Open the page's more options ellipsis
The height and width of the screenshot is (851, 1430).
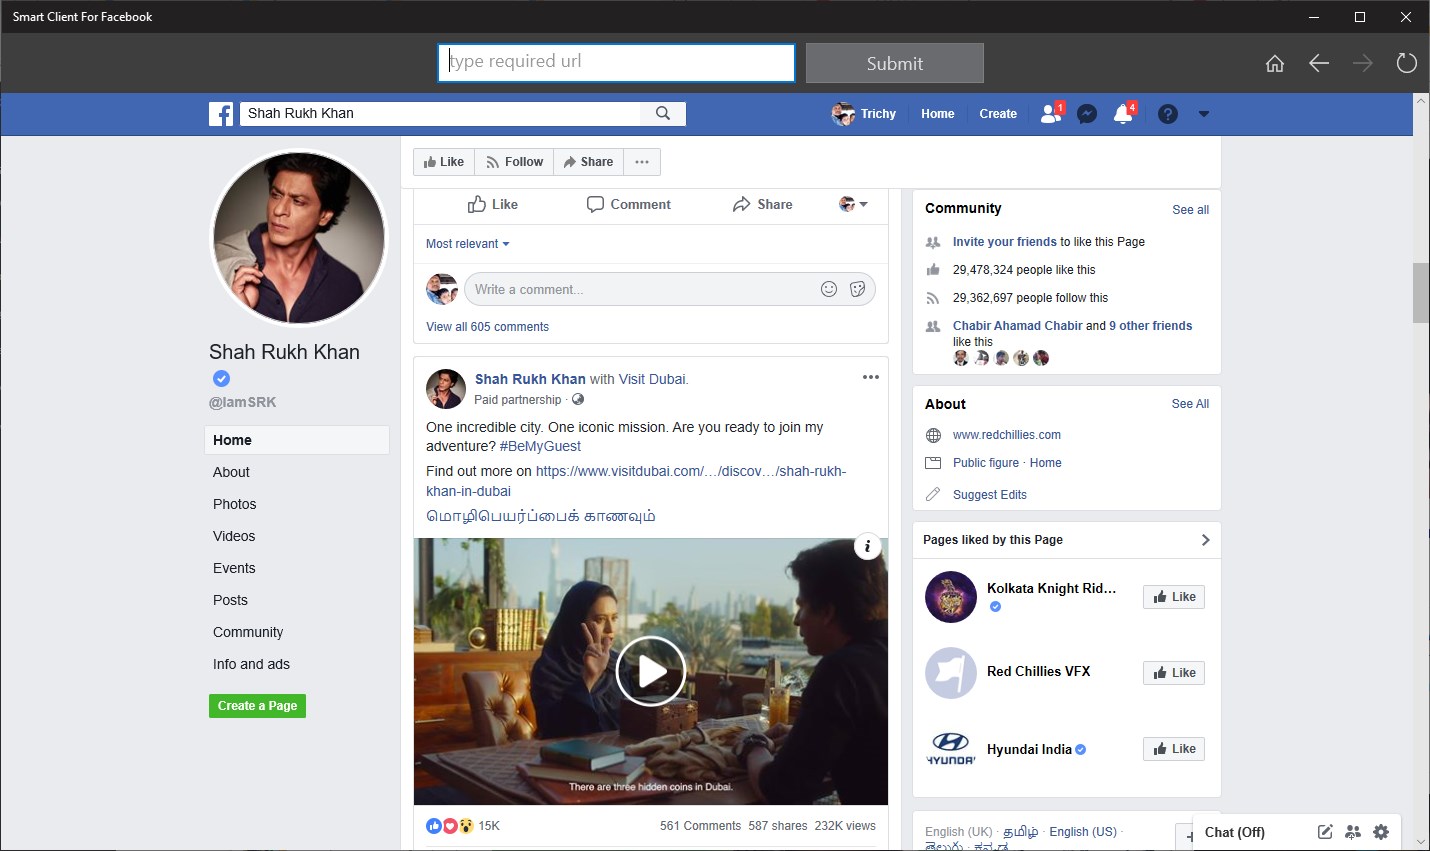[x=642, y=162]
